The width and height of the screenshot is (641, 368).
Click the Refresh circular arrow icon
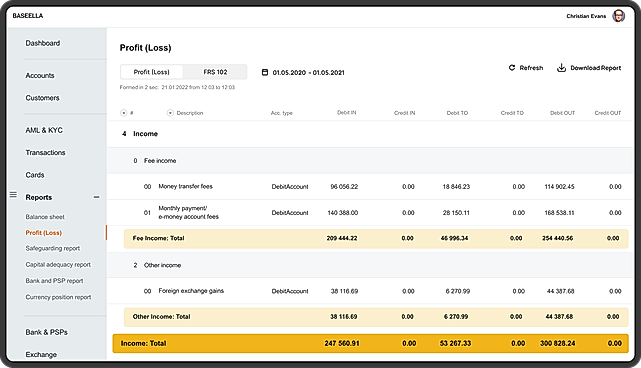point(512,67)
